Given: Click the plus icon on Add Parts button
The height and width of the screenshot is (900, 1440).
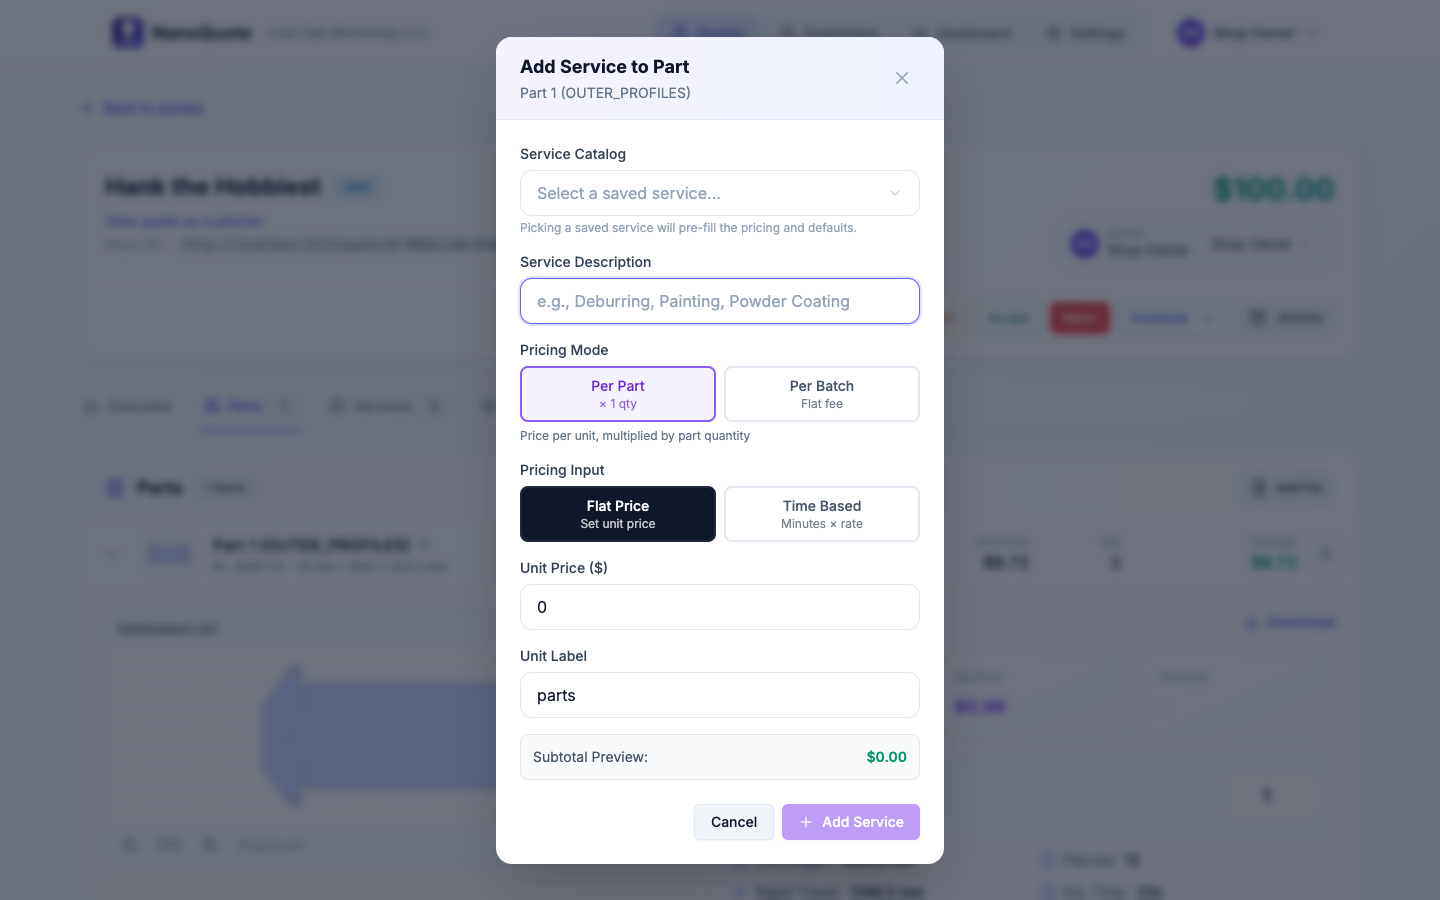Looking at the screenshot, I should point(1258,488).
